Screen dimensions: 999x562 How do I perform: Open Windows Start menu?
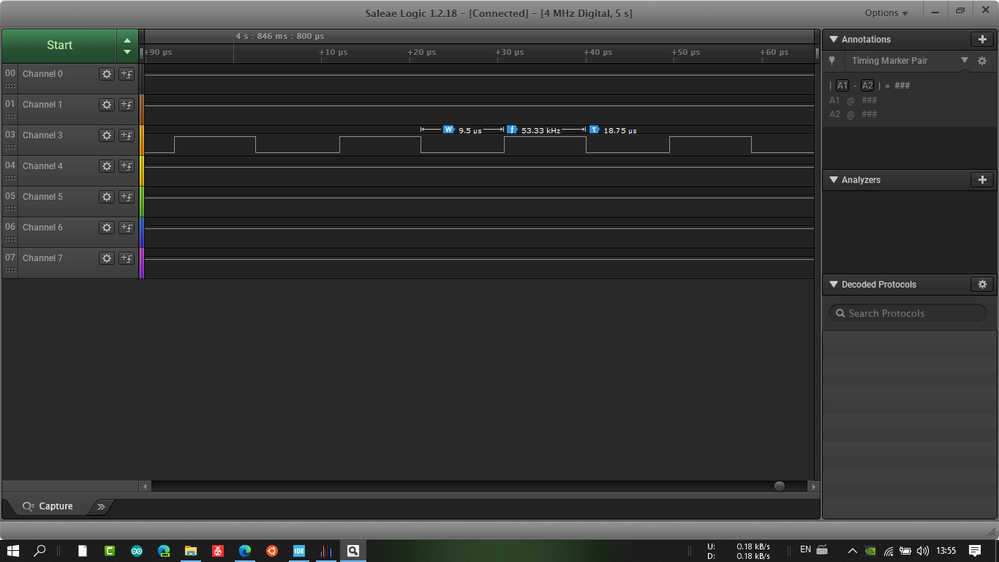tap(13, 551)
